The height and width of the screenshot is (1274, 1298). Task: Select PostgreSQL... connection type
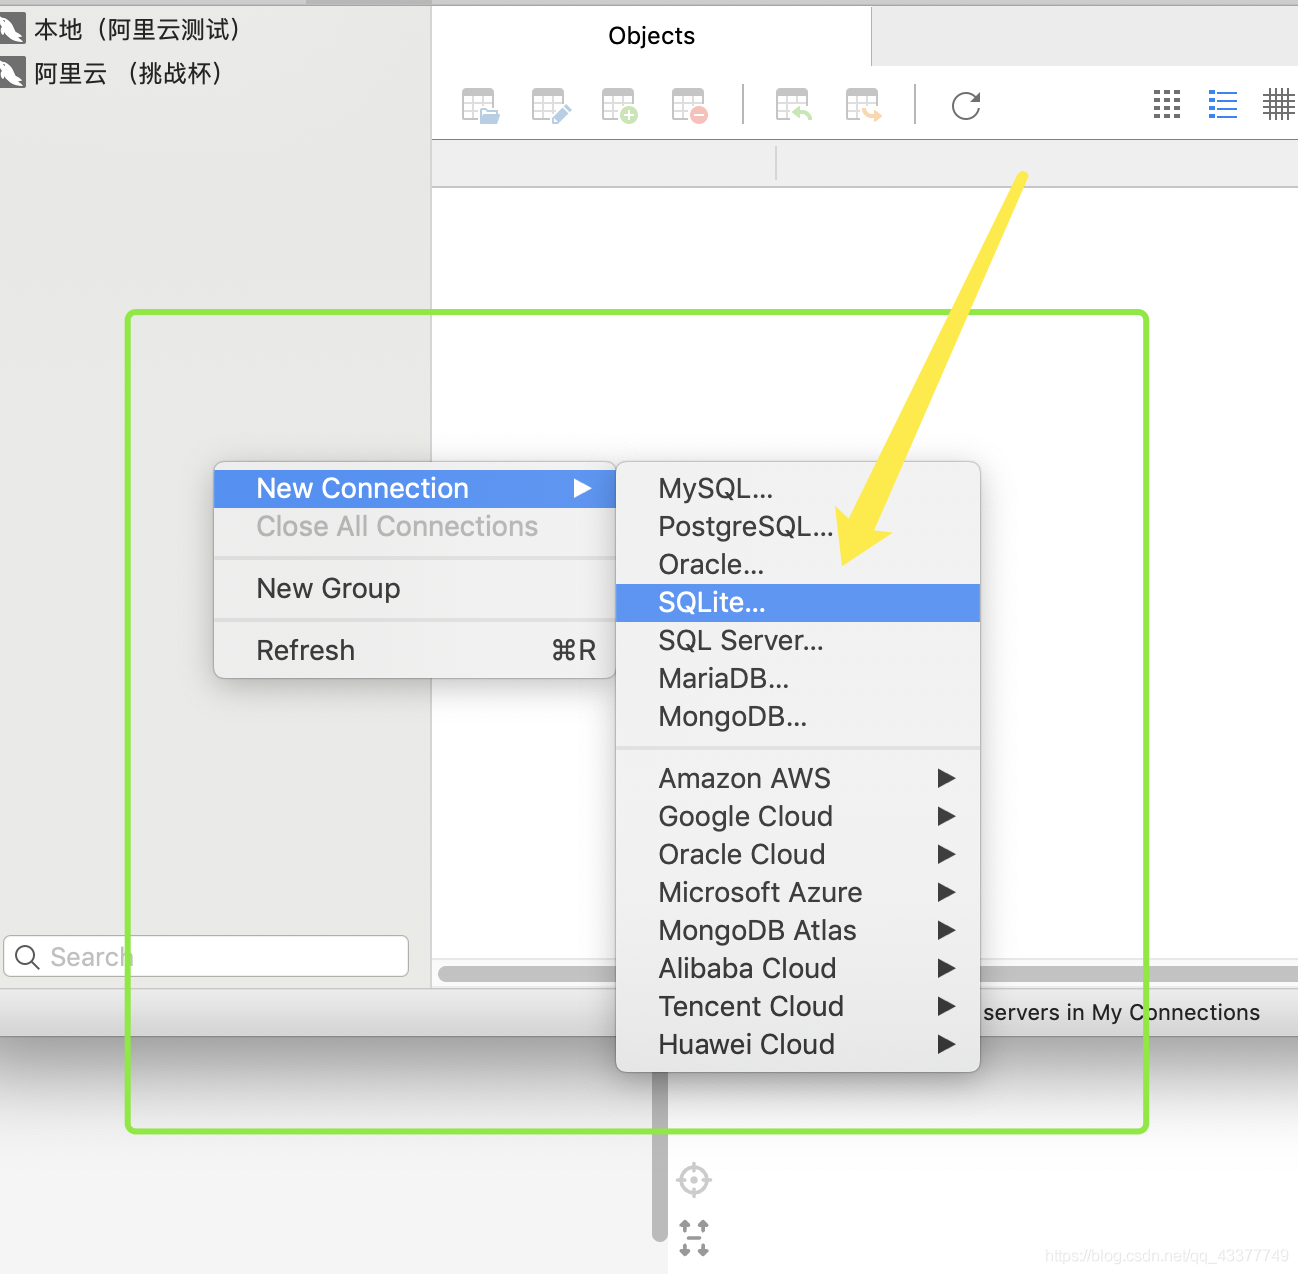point(798,526)
